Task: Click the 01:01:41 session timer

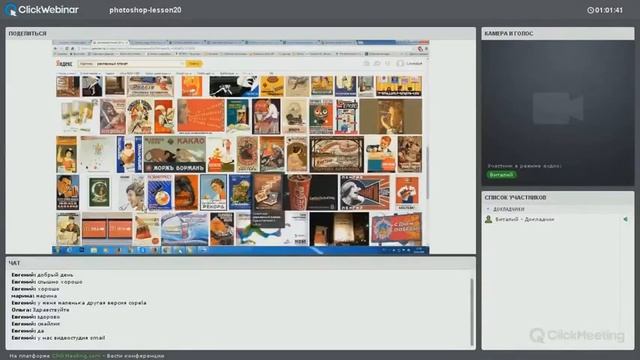Action: pyautogui.click(x=609, y=10)
